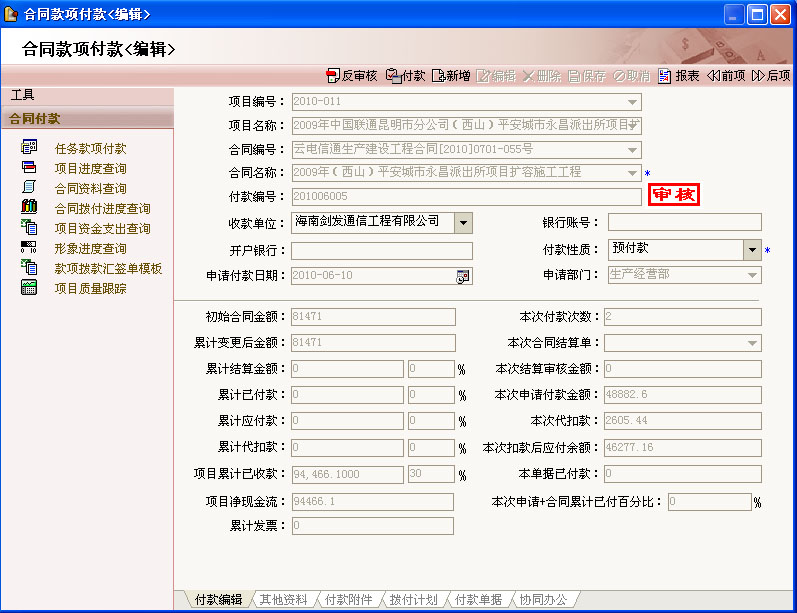The image size is (797, 613).
Task: Click the 银行账号 input field
Action: click(x=684, y=222)
